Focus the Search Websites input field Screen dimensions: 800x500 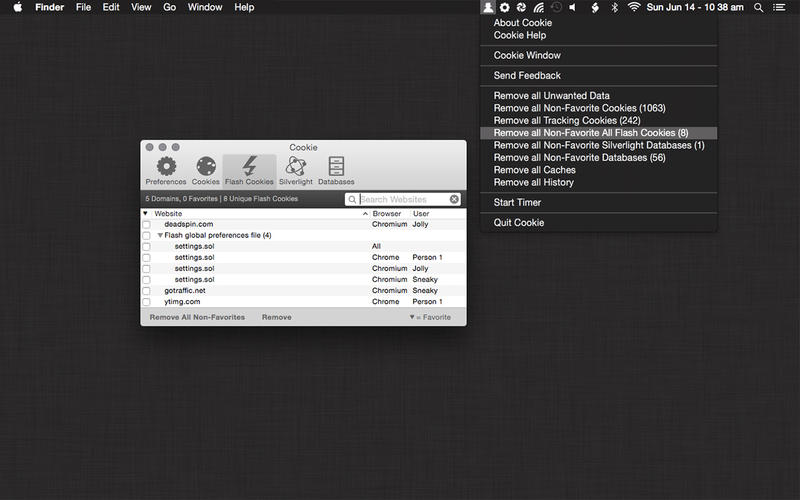402,199
